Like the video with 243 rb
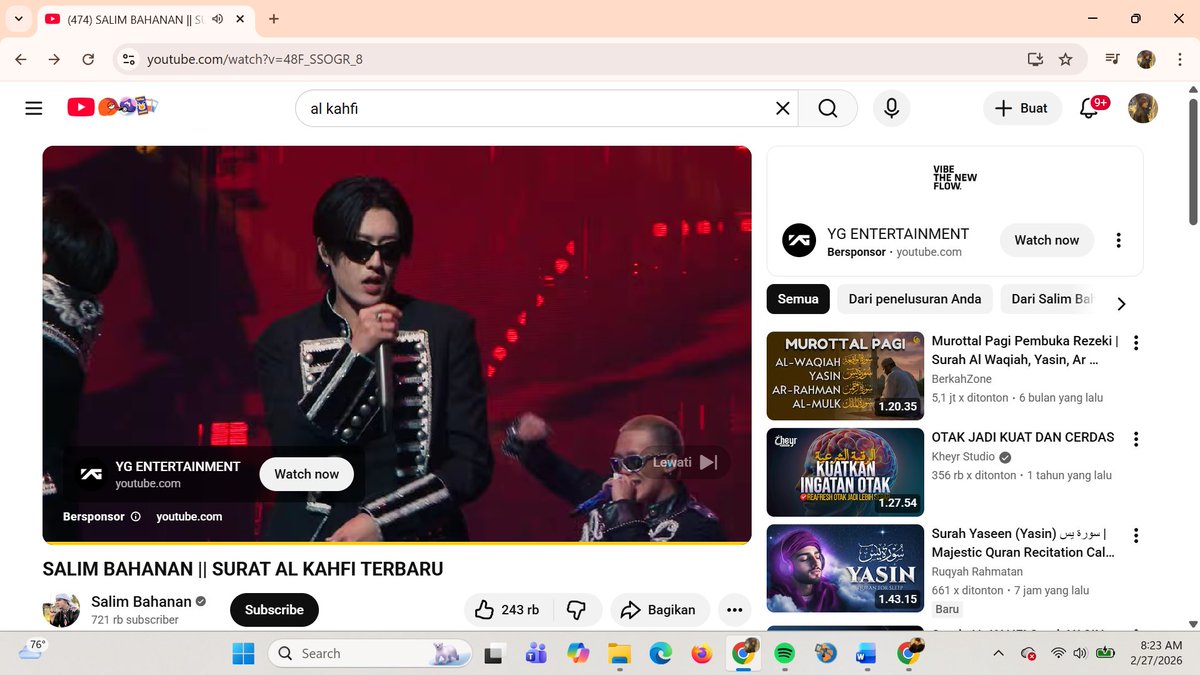 (x=506, y=610)
